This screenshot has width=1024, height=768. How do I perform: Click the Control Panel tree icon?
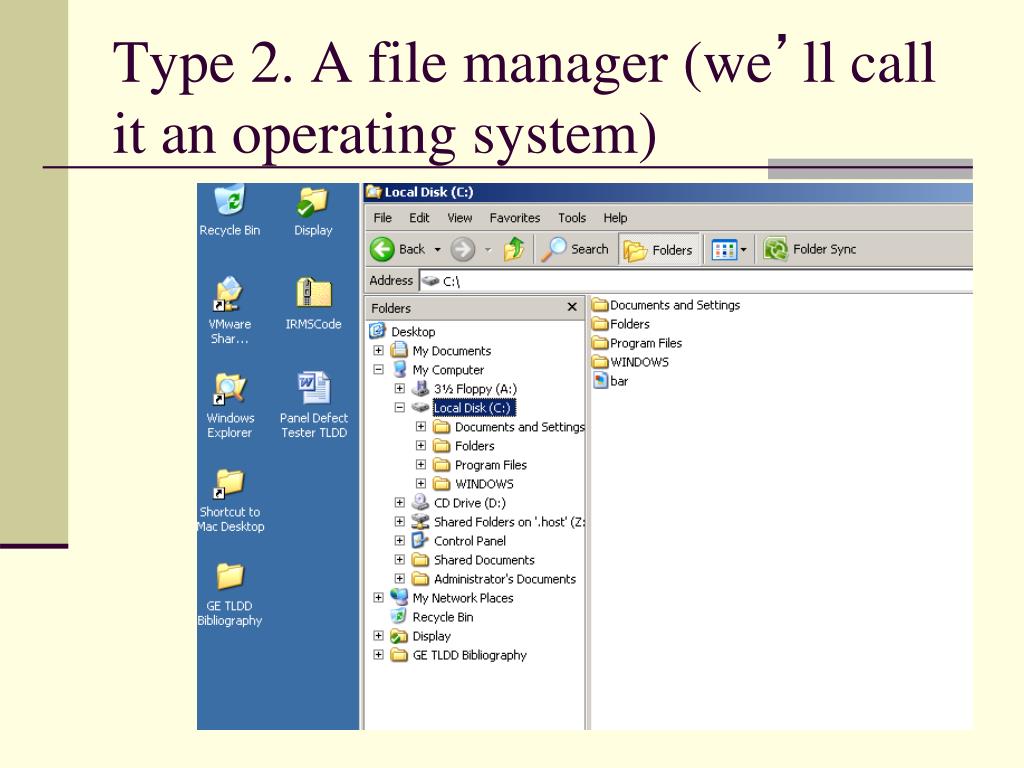[420, 541]
